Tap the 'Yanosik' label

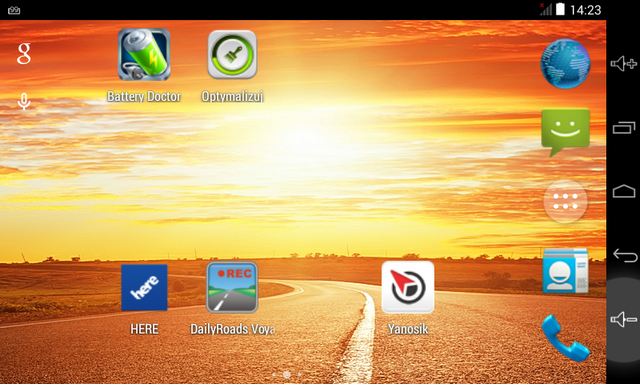pos(408,329)
